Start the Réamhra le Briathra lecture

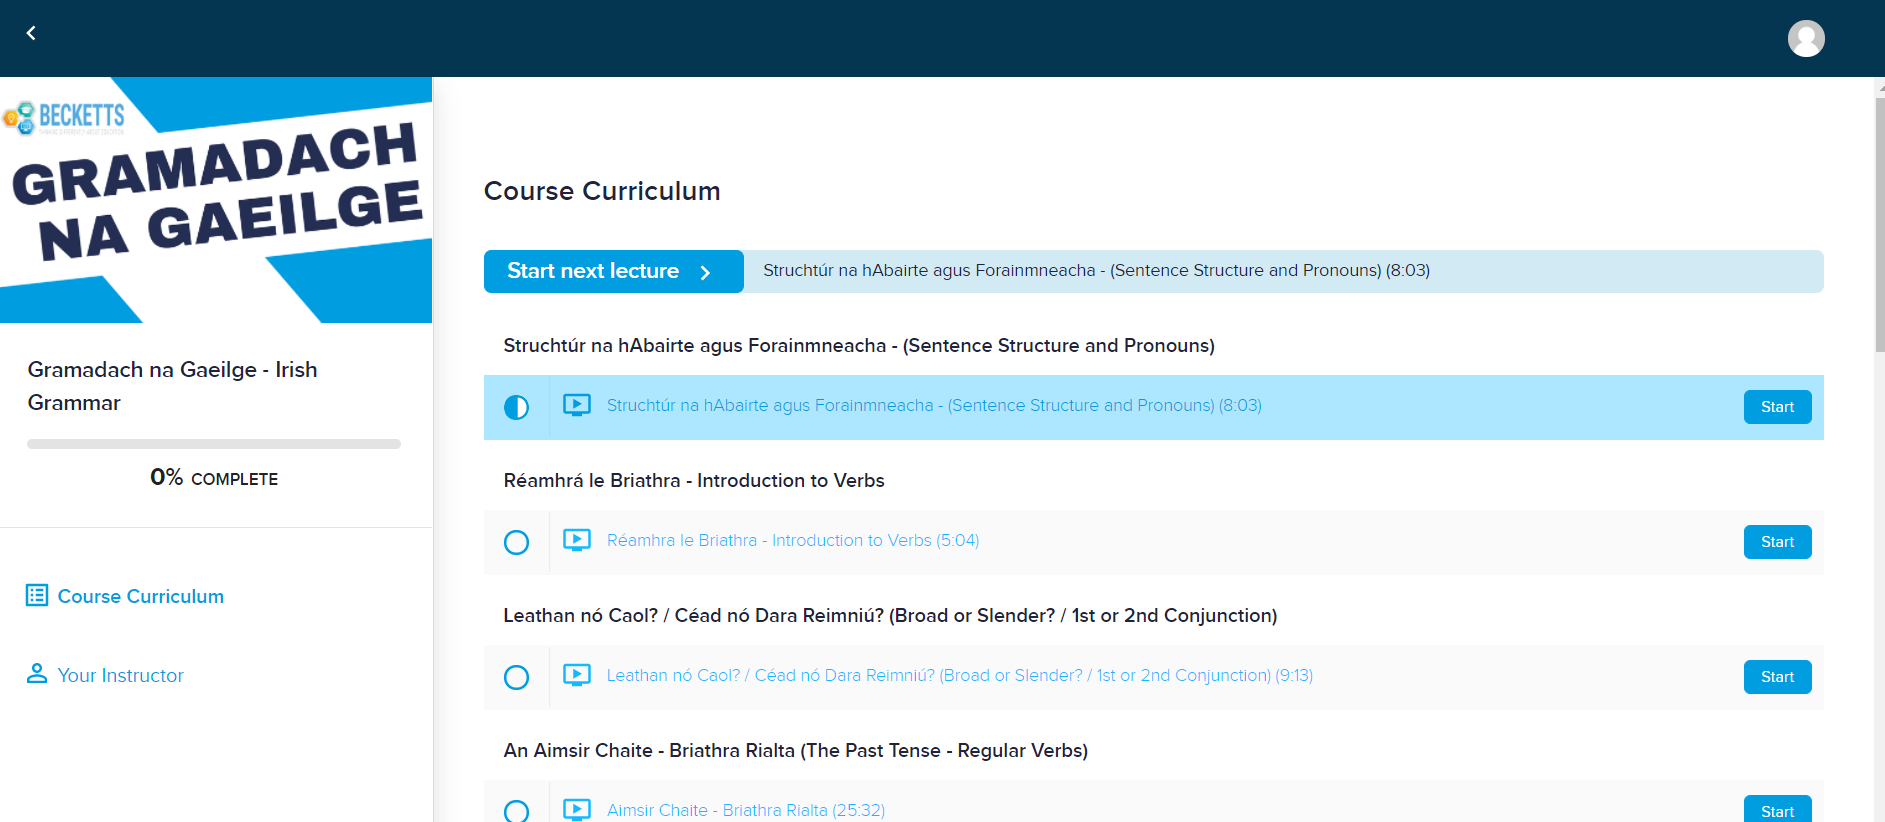coord(1777,542)
